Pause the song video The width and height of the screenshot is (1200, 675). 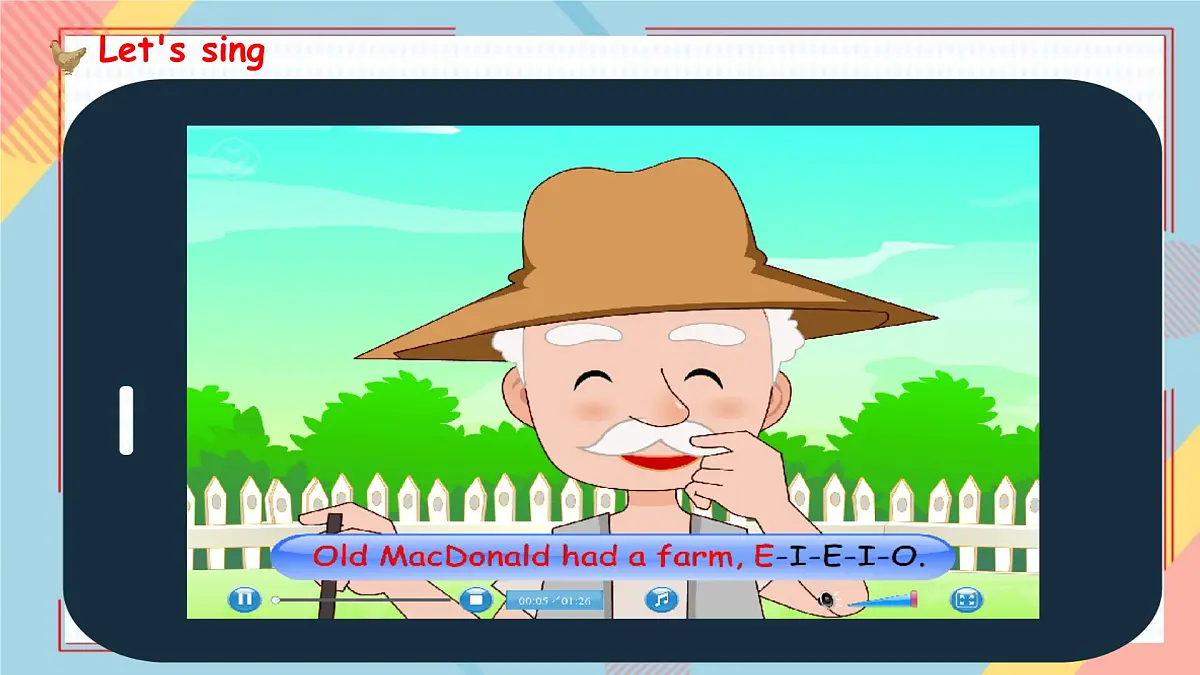(244, 600)
